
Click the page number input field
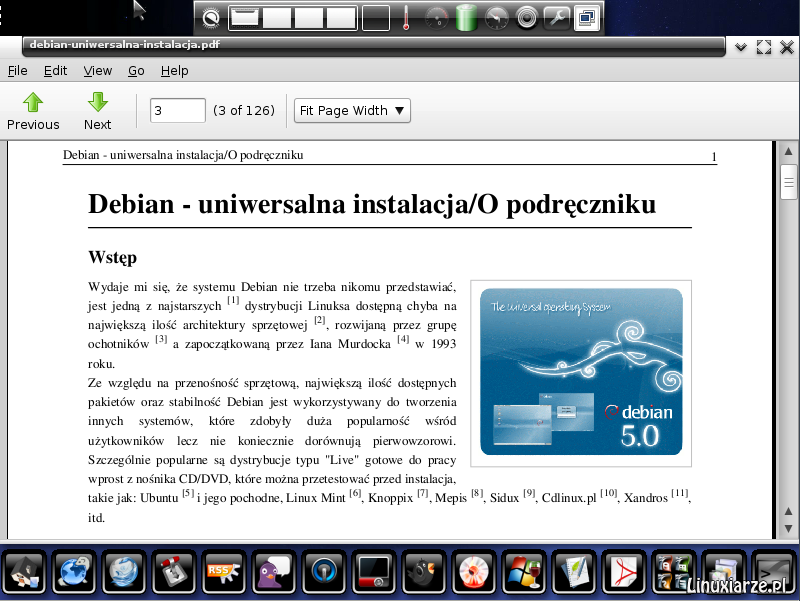(x=177, y=110)
